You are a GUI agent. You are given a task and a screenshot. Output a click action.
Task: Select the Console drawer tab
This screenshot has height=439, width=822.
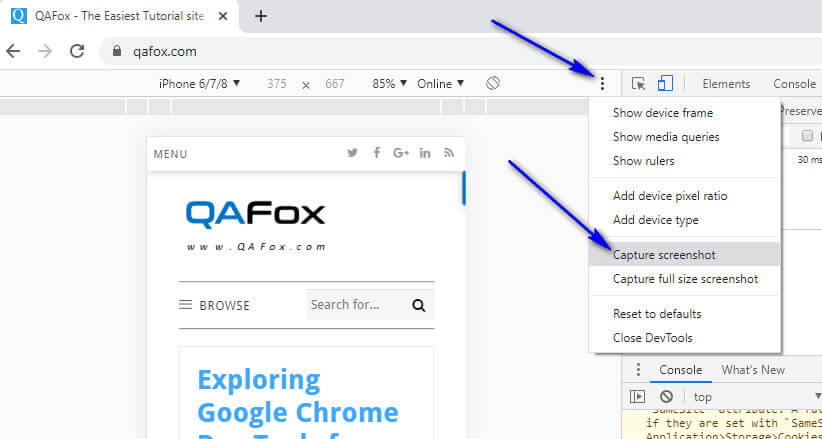680,370
